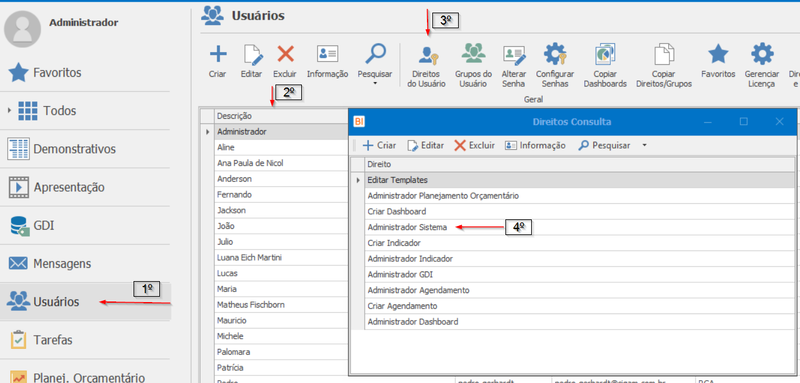This screenshot has height=383, width=800.
Task: Select Administrador row in users list
Action: point(281,132)
